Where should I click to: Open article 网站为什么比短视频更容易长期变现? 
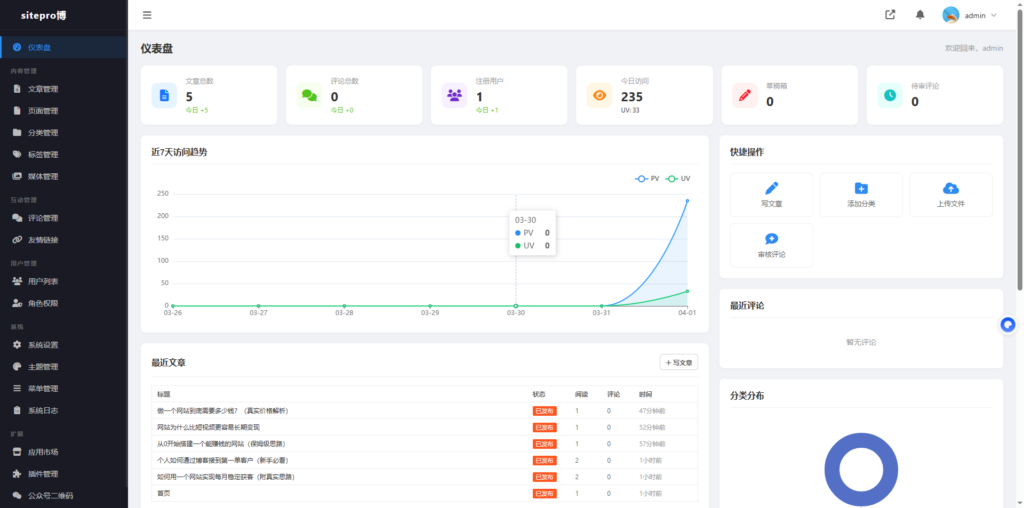208,427
